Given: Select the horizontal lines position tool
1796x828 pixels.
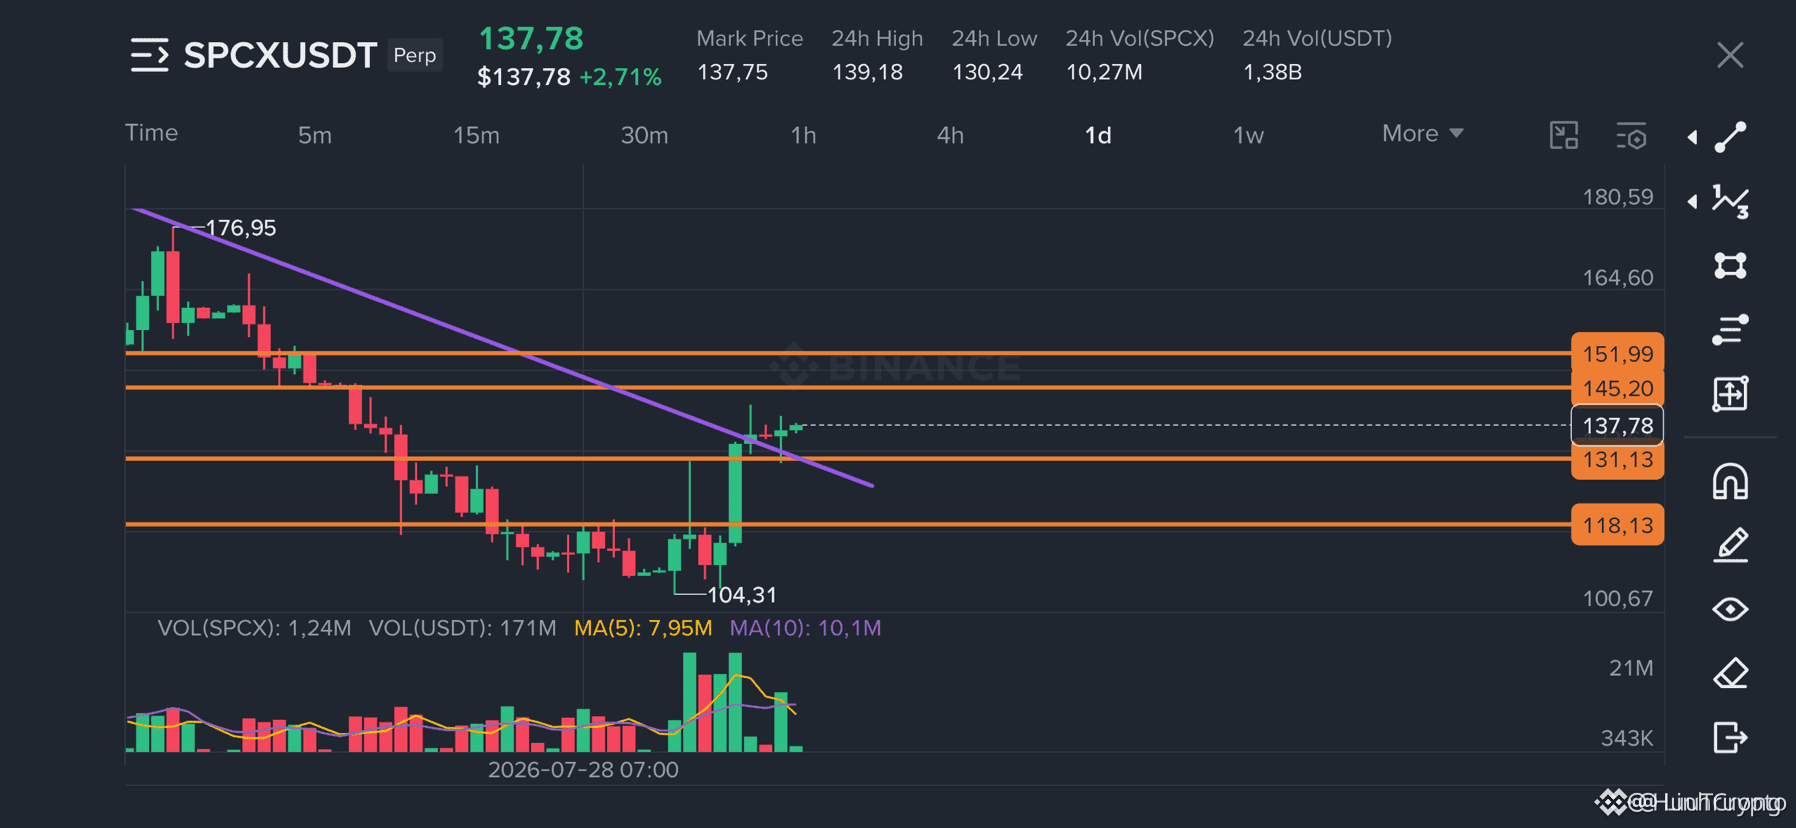Looking at the screenshot, I should point(1730,329).
